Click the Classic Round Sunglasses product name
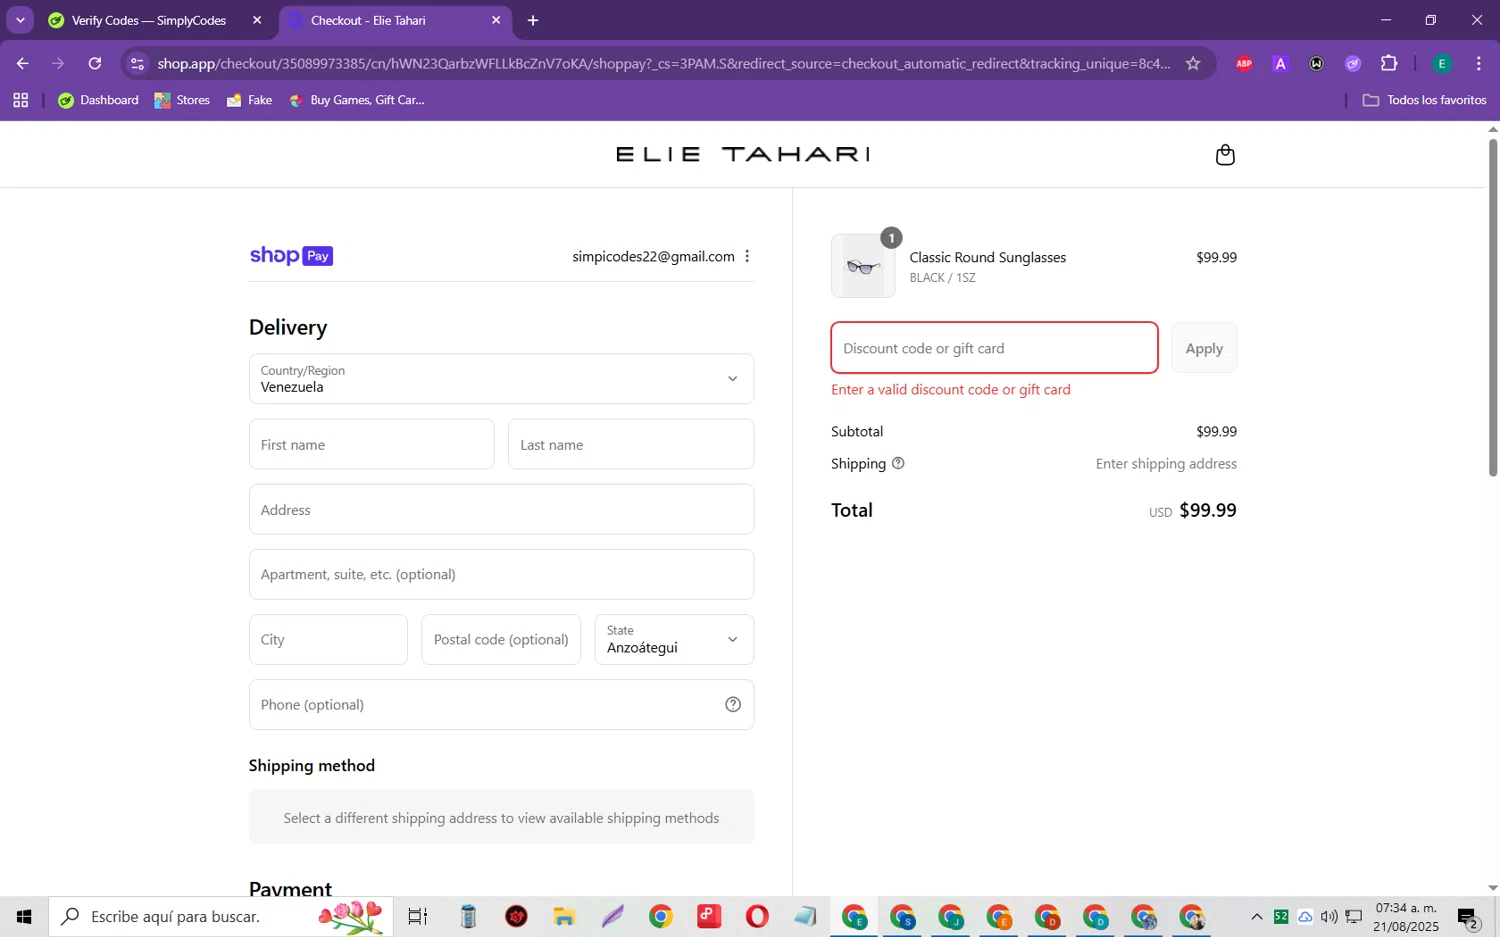The image size is (1500, 937). tap(987, 257)
